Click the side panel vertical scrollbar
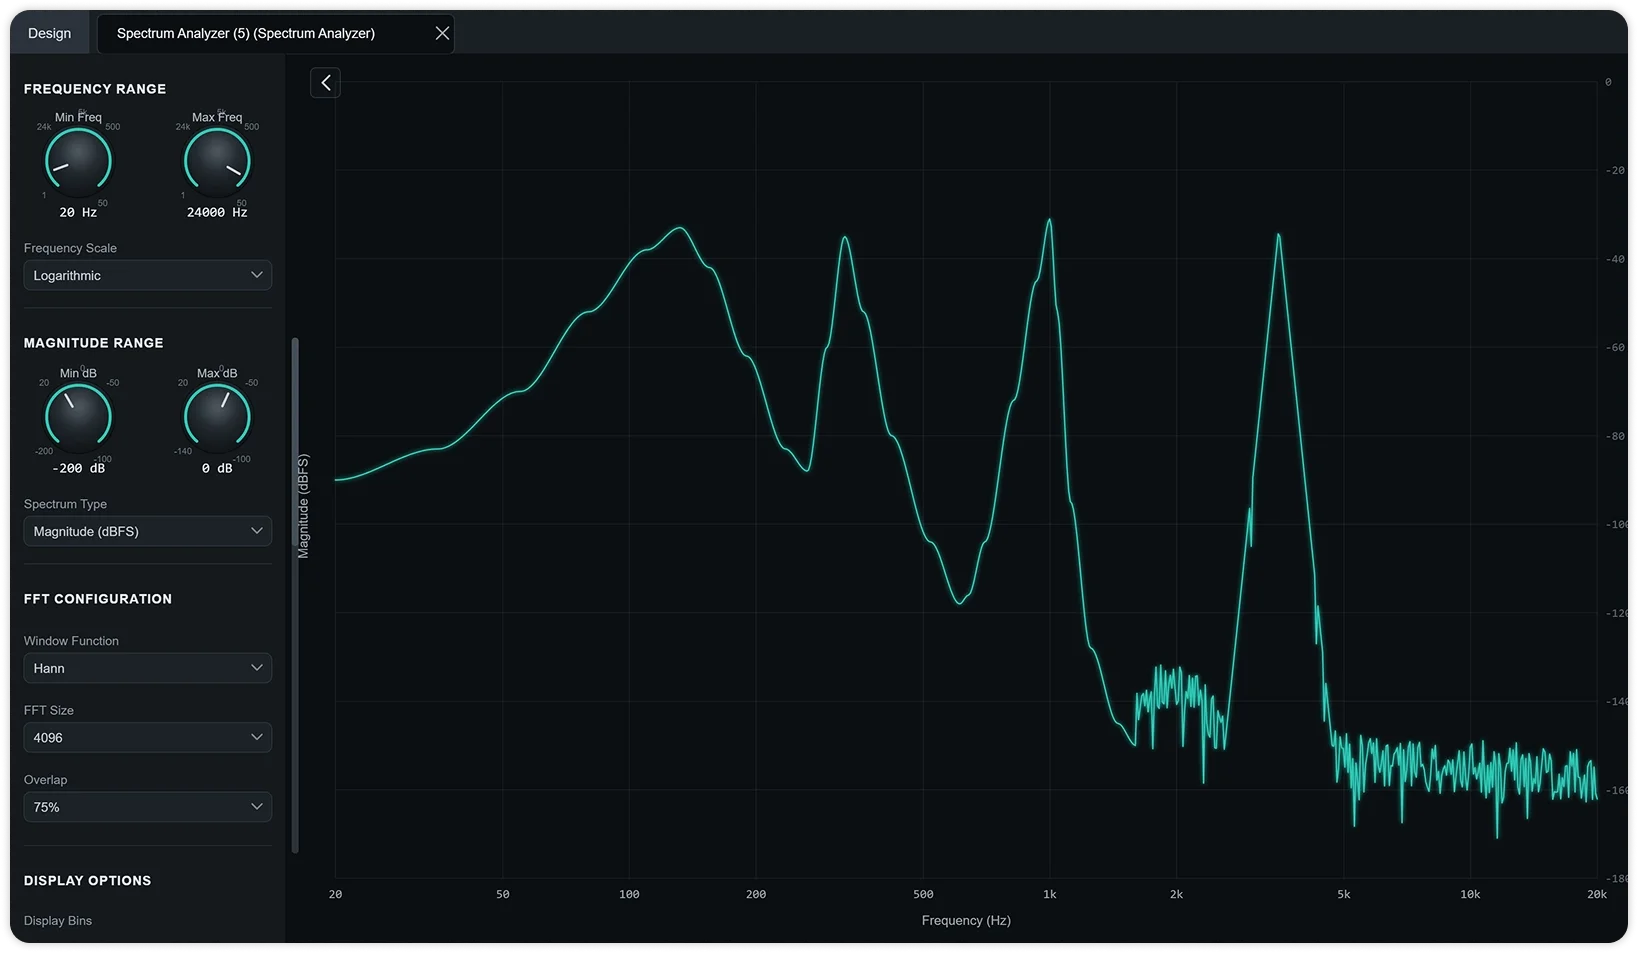Image resolution: width=1638 pixels, height=953 pixels. pyautogui.click(x=295, y=595)
